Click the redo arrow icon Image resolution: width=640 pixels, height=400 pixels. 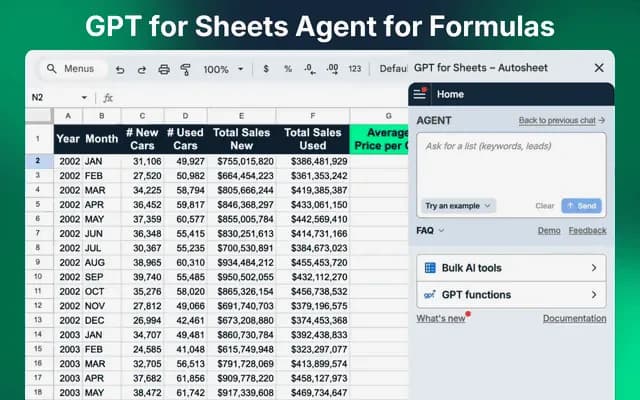click(x=142, y=69)
